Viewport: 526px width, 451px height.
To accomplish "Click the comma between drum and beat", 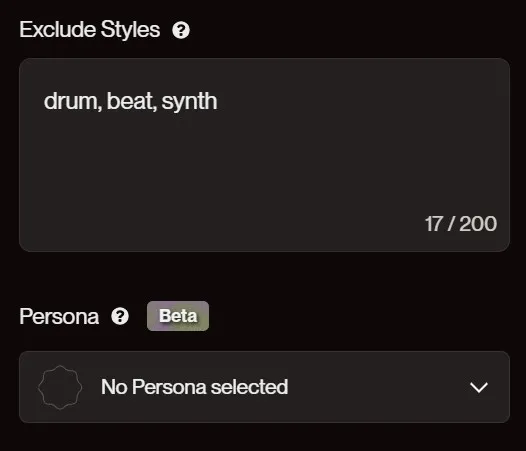I will pyautogui.click(x=100, y=107).
